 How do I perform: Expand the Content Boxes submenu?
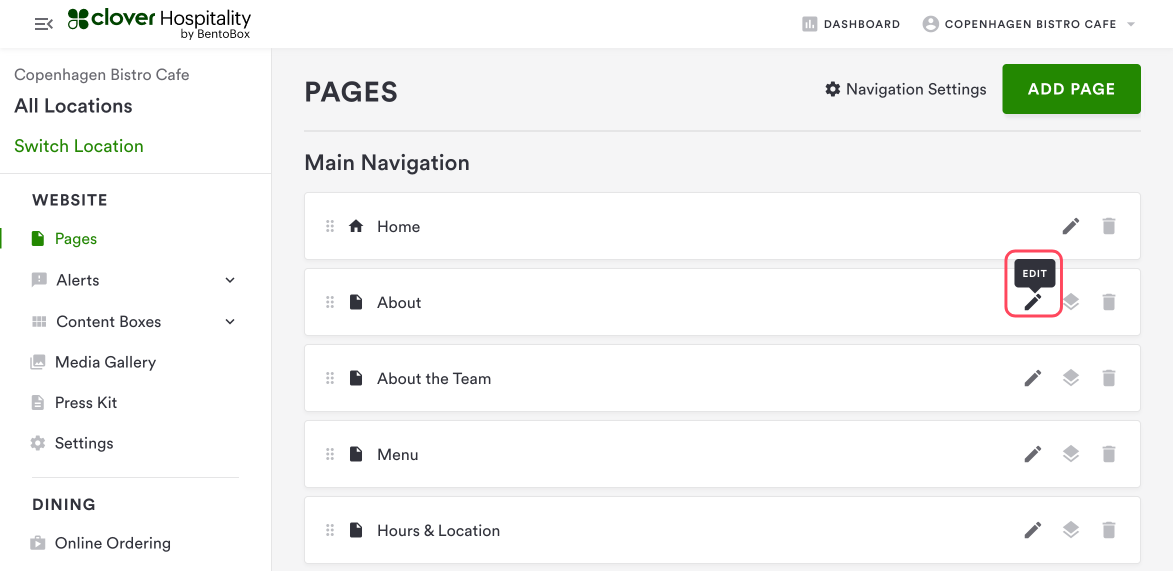pyautogui.click(x=230, y=322)
